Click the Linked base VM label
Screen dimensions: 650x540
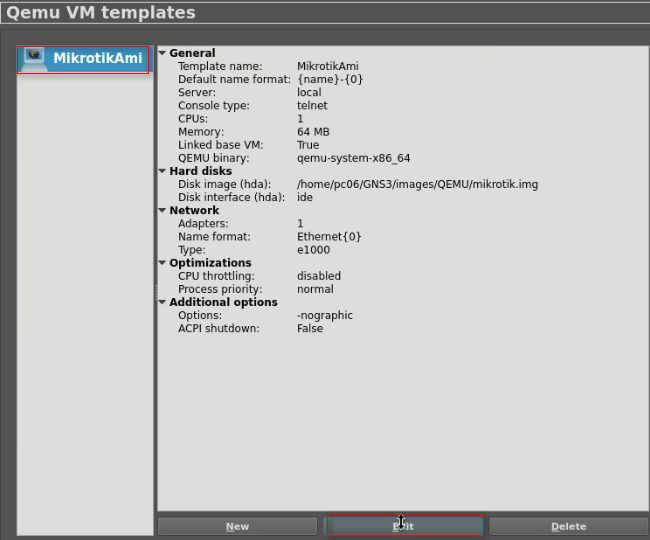click(221, 145)
